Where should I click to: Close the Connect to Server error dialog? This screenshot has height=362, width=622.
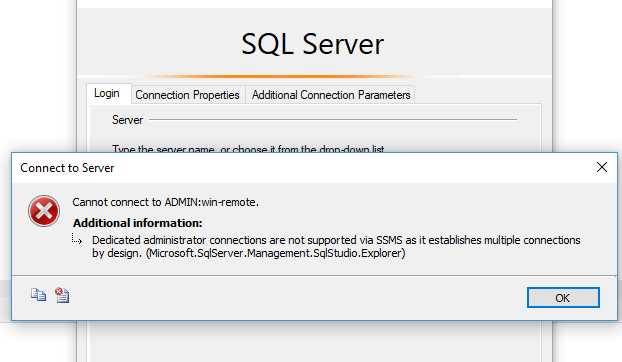(x=602, y=167)
